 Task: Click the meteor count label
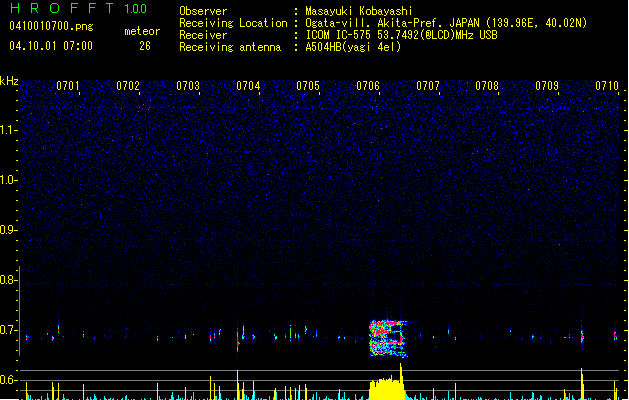point(142,31)
